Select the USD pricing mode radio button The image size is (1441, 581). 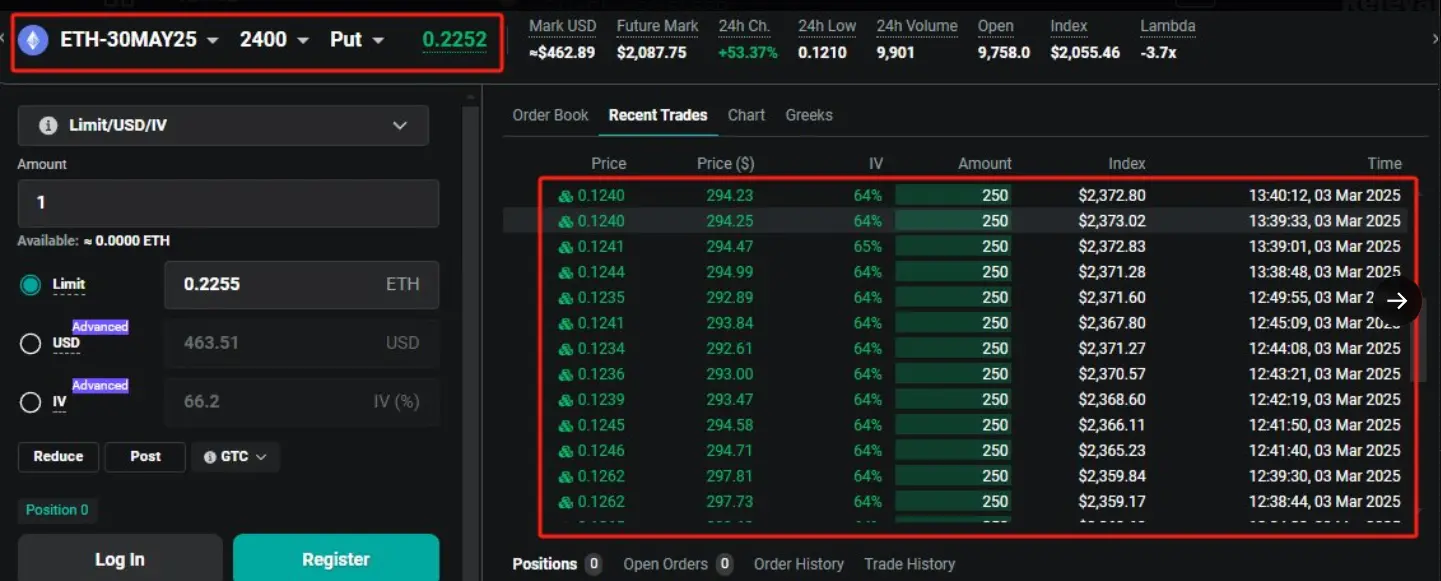pos(29,343)
